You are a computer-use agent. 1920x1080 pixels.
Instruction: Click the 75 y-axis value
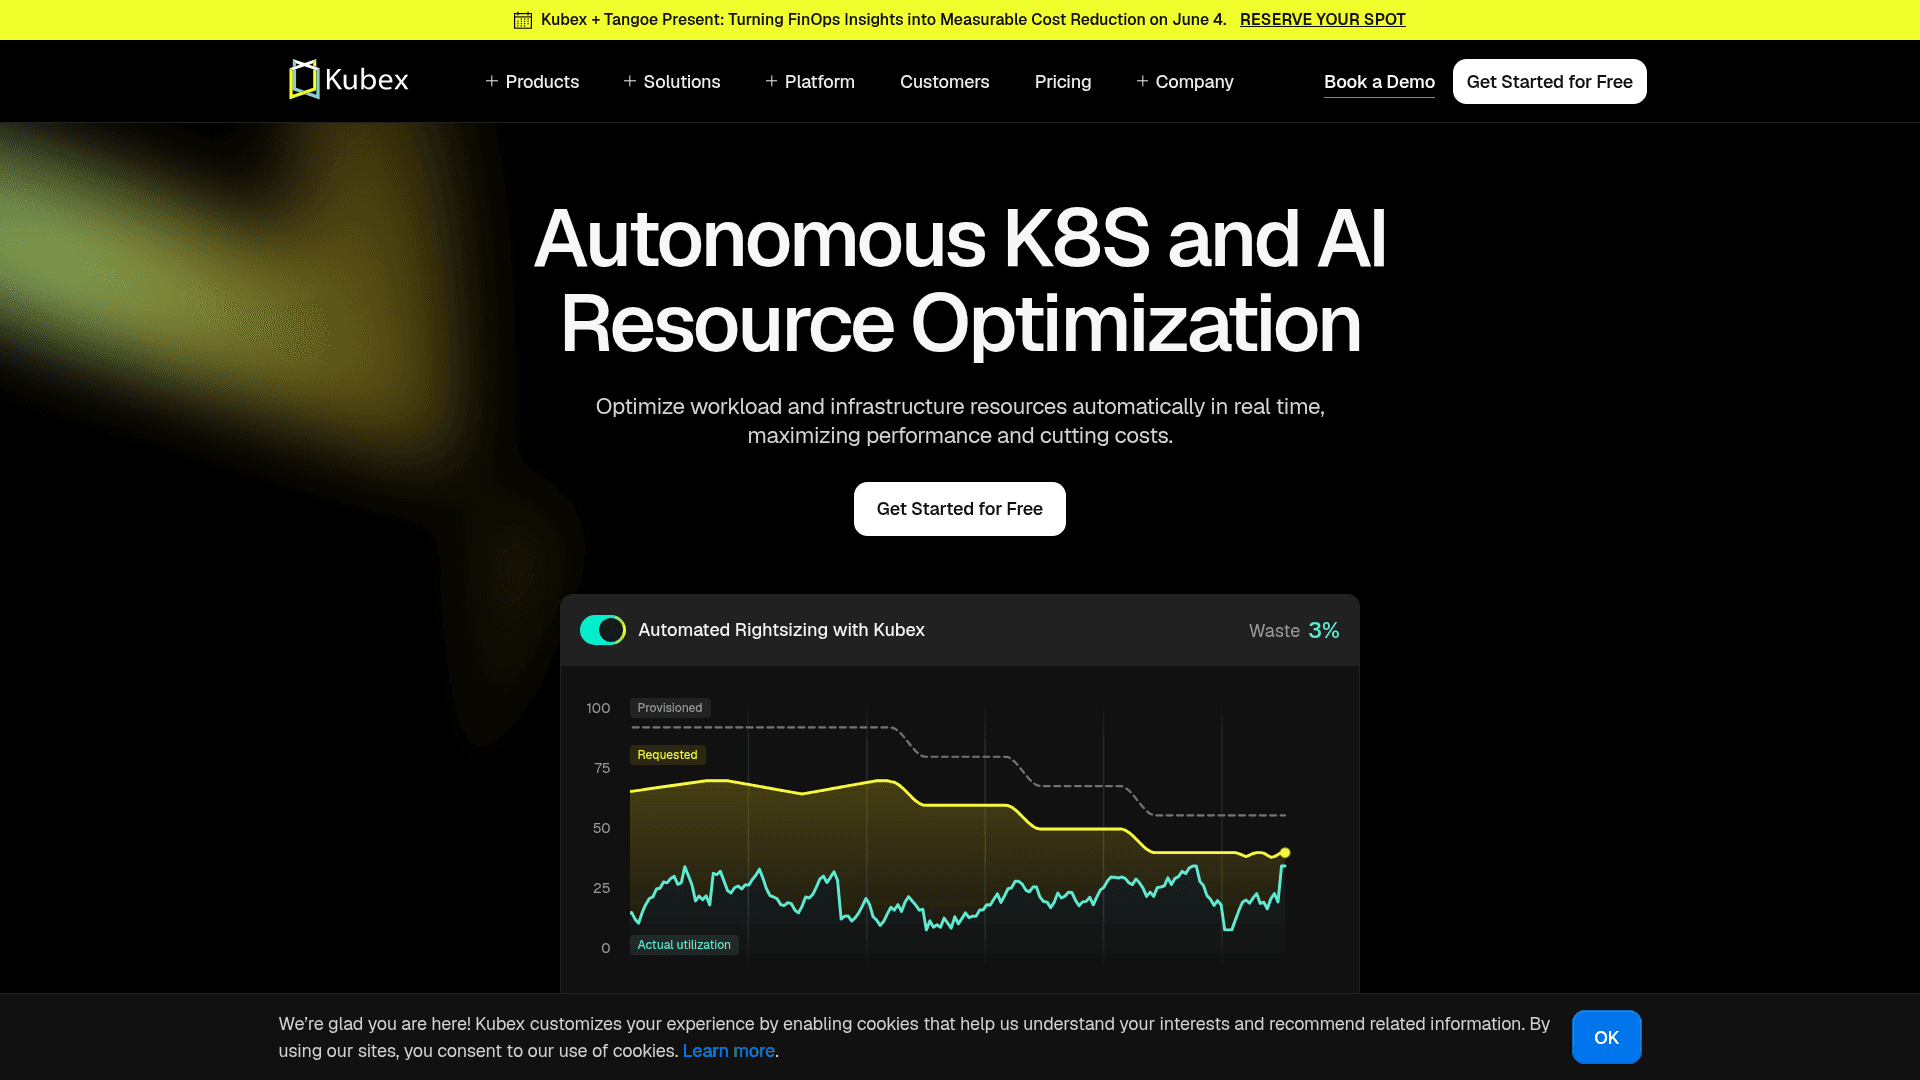coord(602,768)
